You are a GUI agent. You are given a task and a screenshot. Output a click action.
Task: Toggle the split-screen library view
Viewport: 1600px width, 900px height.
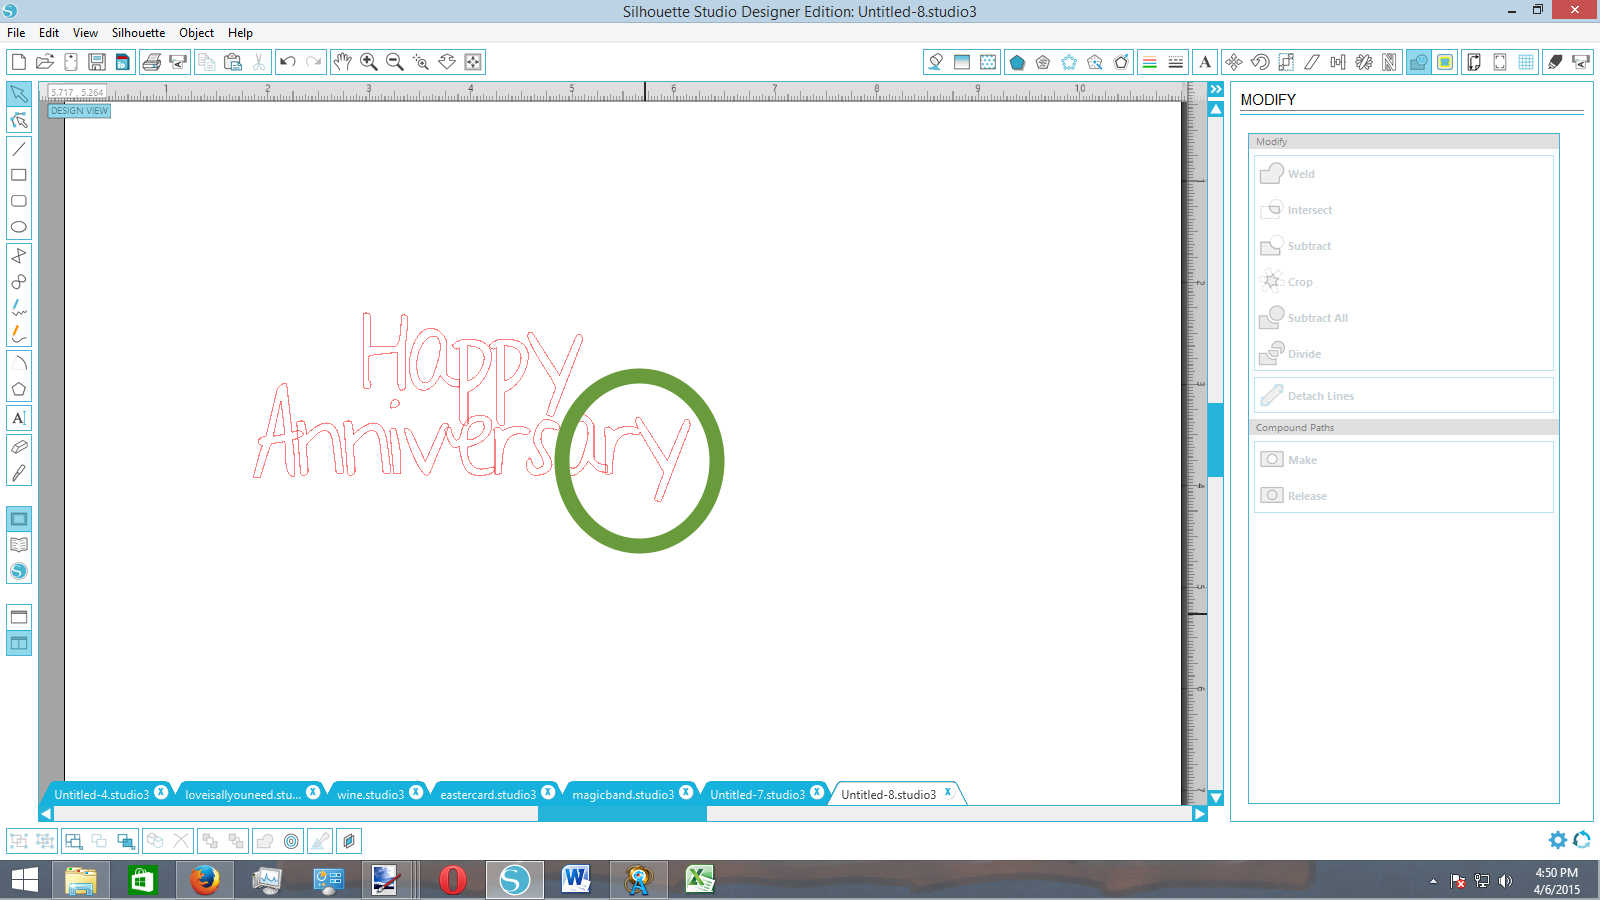click(19, 643)
